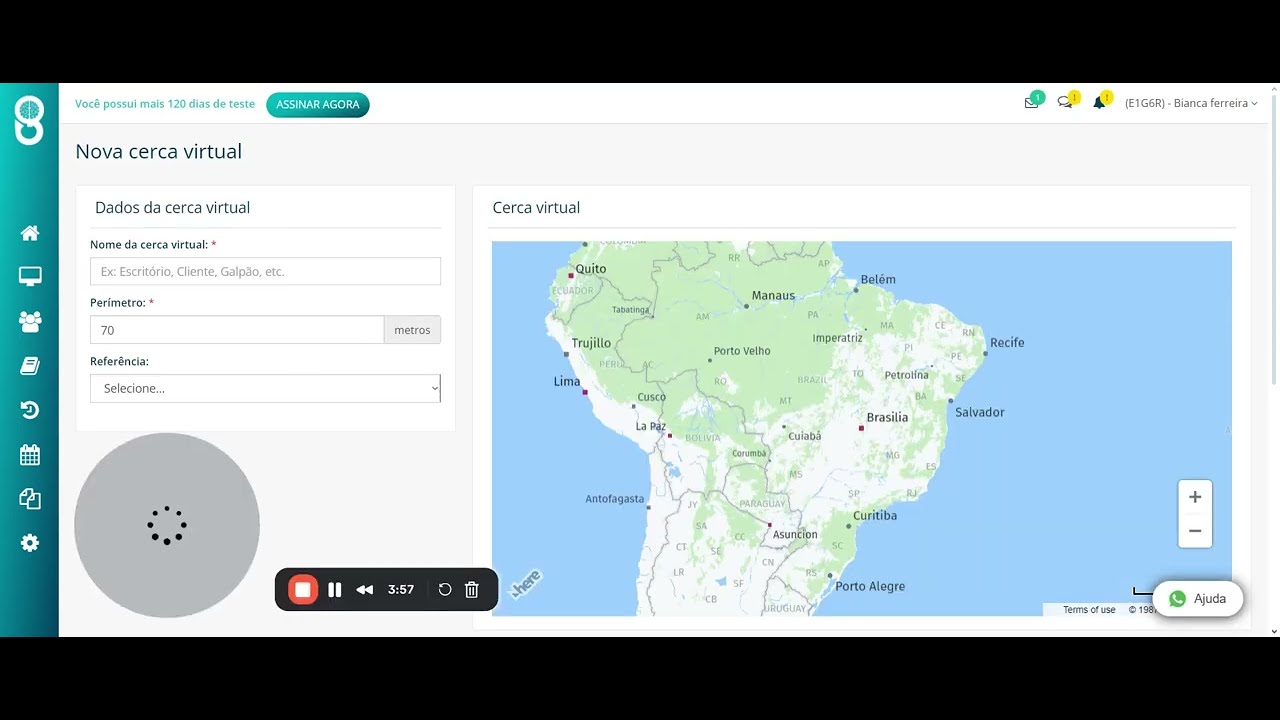The image size is (1280, 720).
Task: Open the Home icon in sidebar
Action: tap(30, 233)
